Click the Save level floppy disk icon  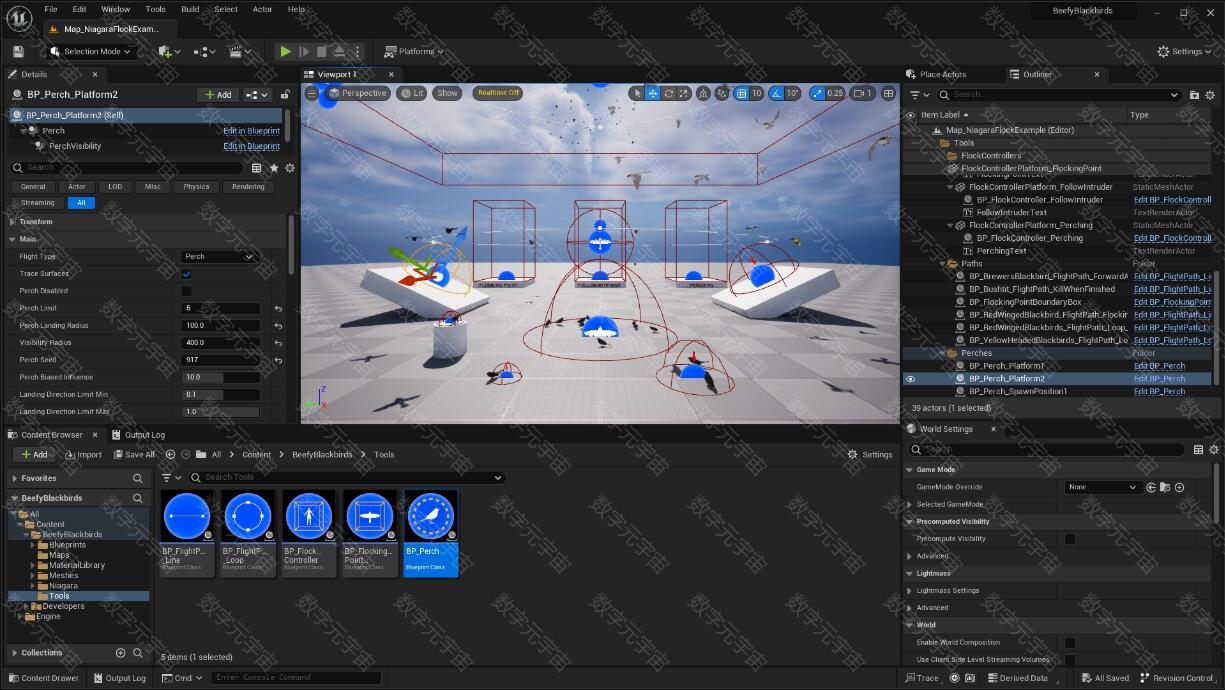18,51
